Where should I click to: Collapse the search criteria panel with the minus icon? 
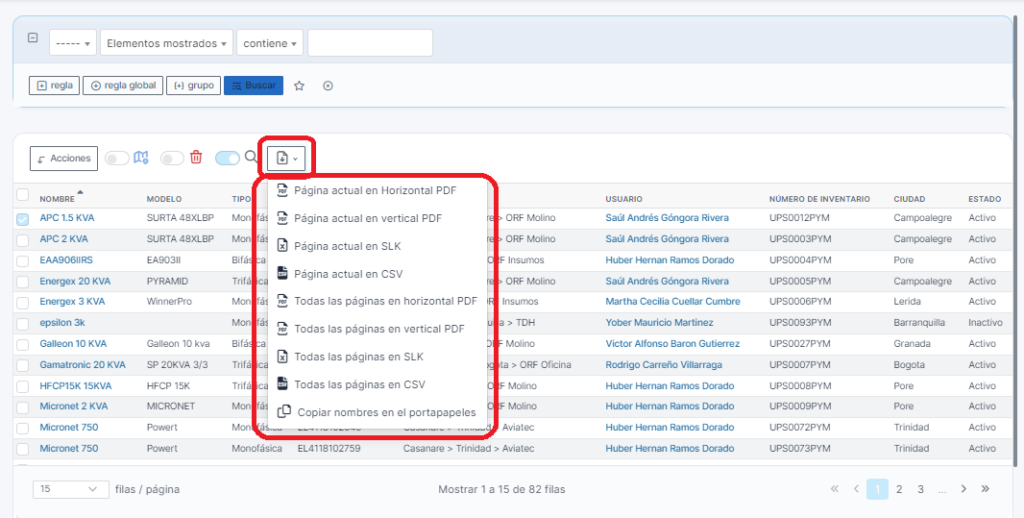click(33, 38)
